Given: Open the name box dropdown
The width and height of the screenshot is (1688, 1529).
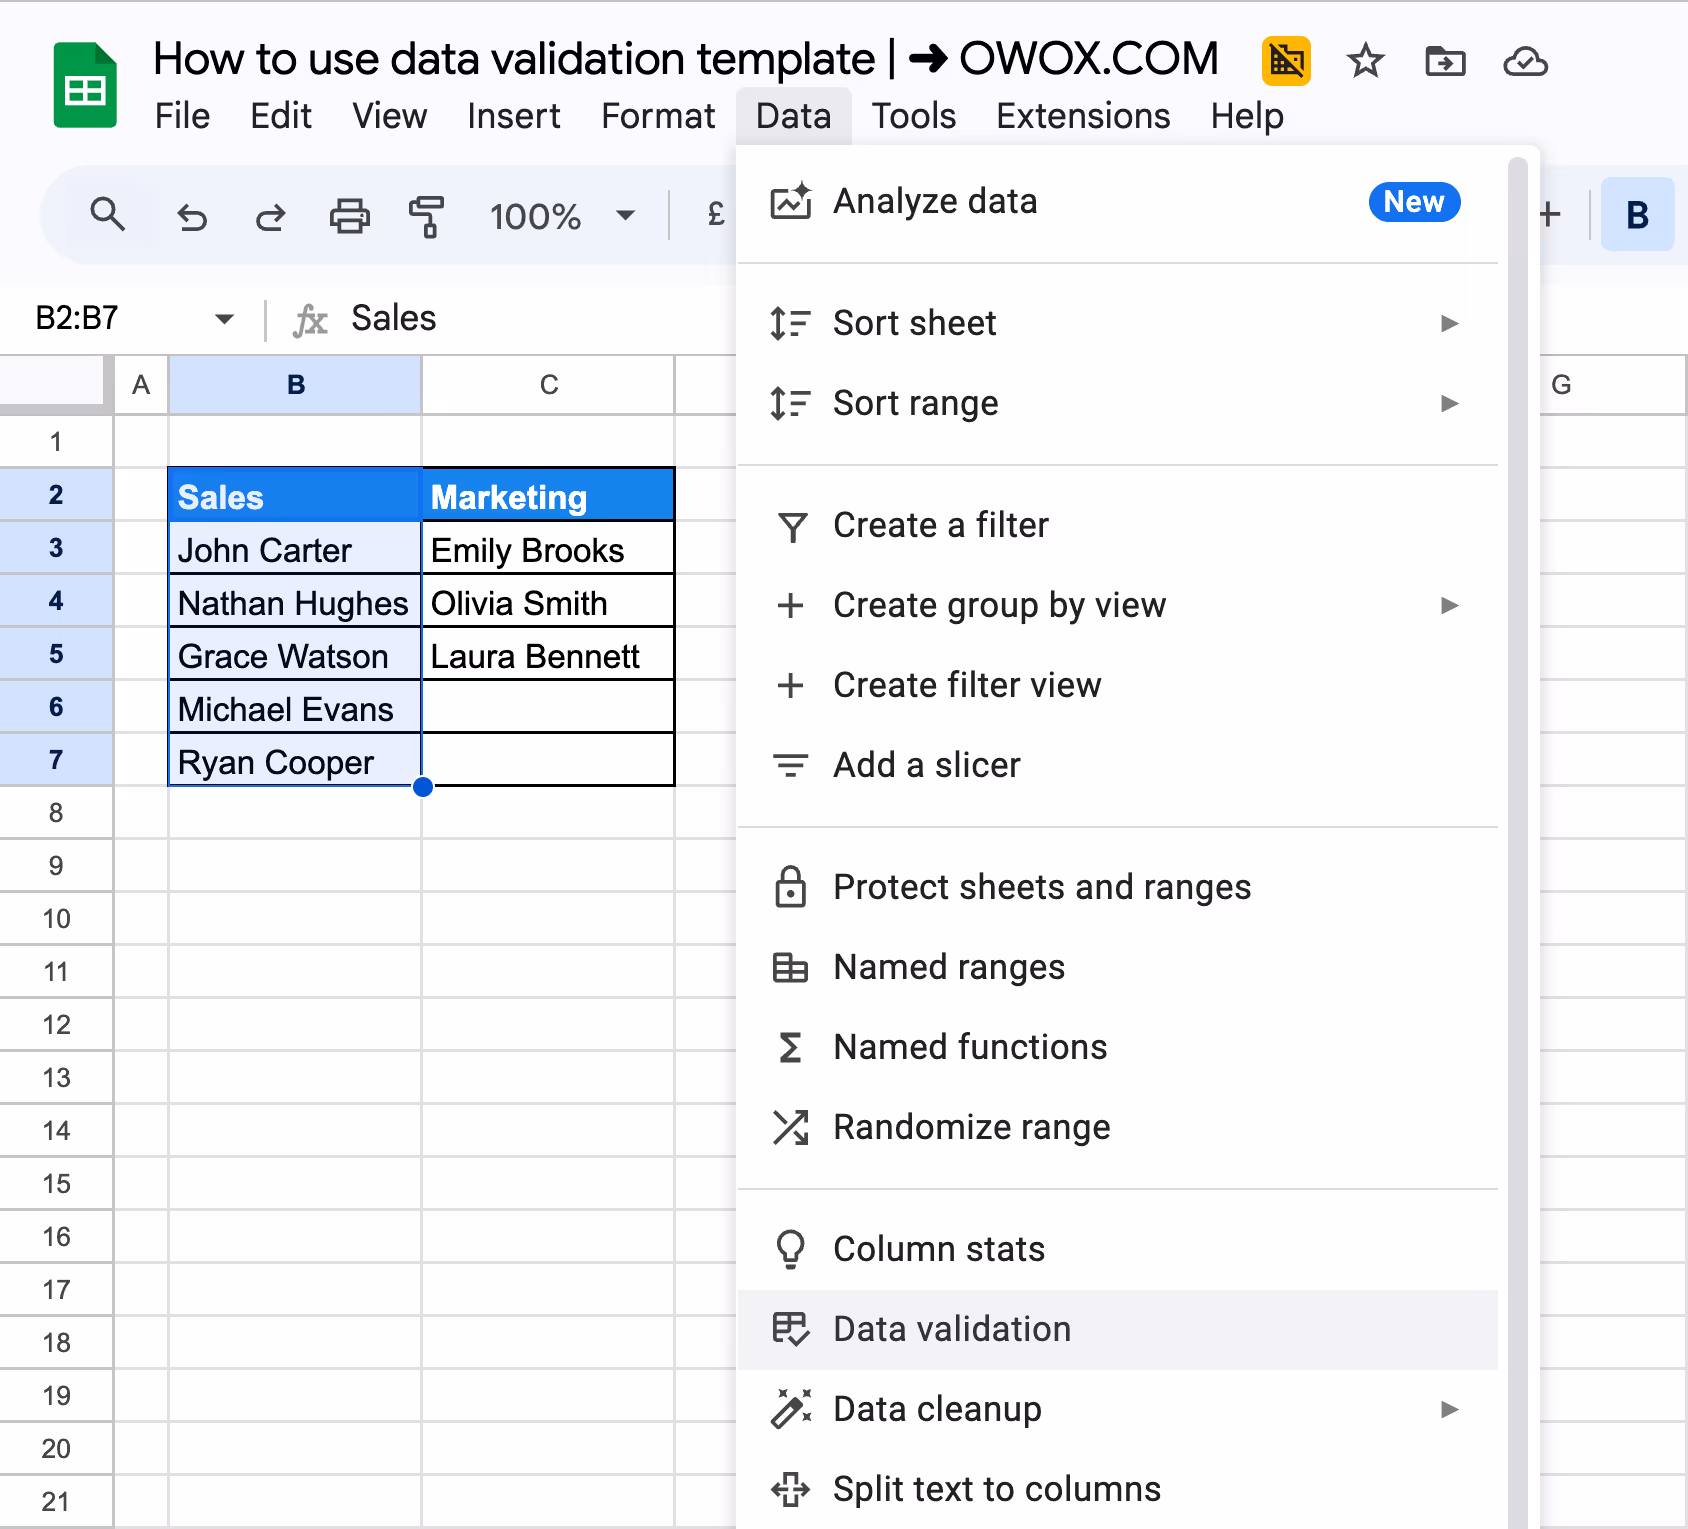Looking at the screenshot, I should pos(225,318).
